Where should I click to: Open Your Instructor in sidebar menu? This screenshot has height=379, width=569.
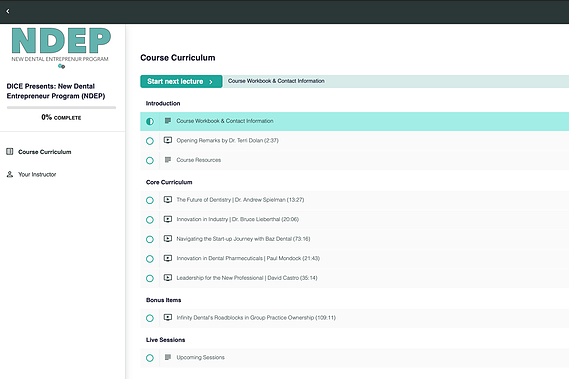point(37,174)
